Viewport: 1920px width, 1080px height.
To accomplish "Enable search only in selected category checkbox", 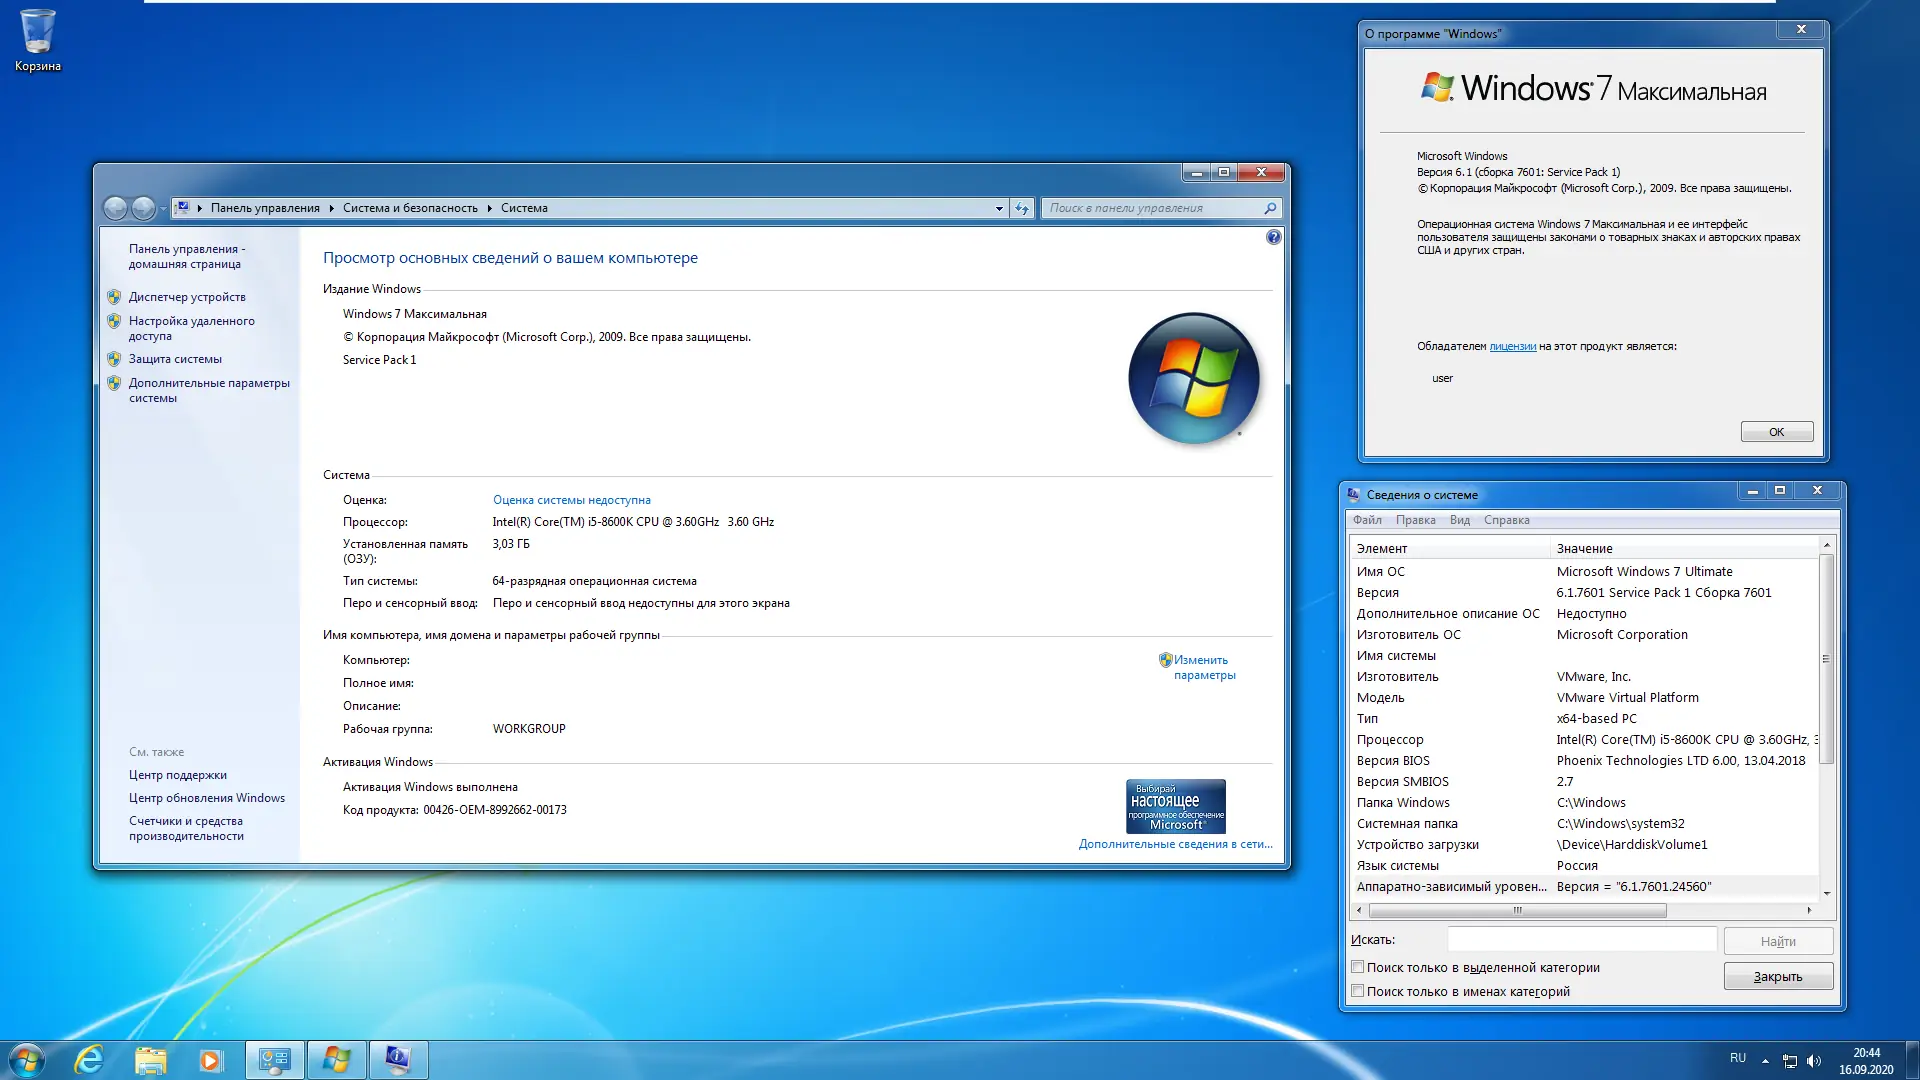I will [x=1357, y=967].
